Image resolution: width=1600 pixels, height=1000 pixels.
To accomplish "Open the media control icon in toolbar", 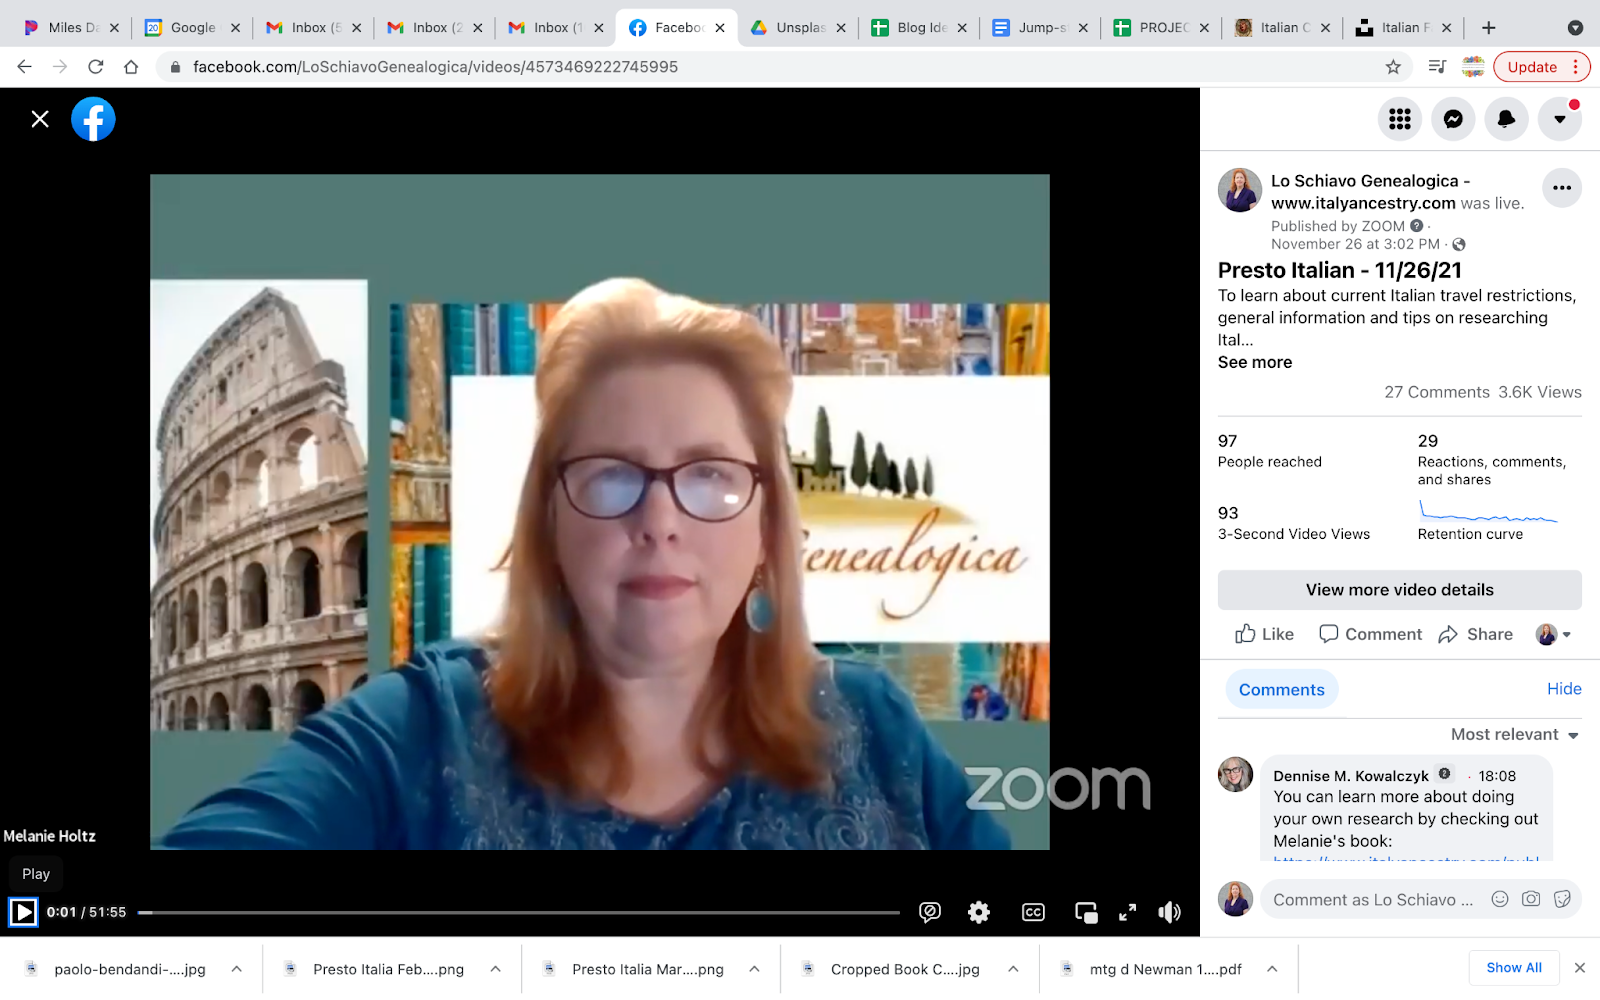I will click(1437, 67).
